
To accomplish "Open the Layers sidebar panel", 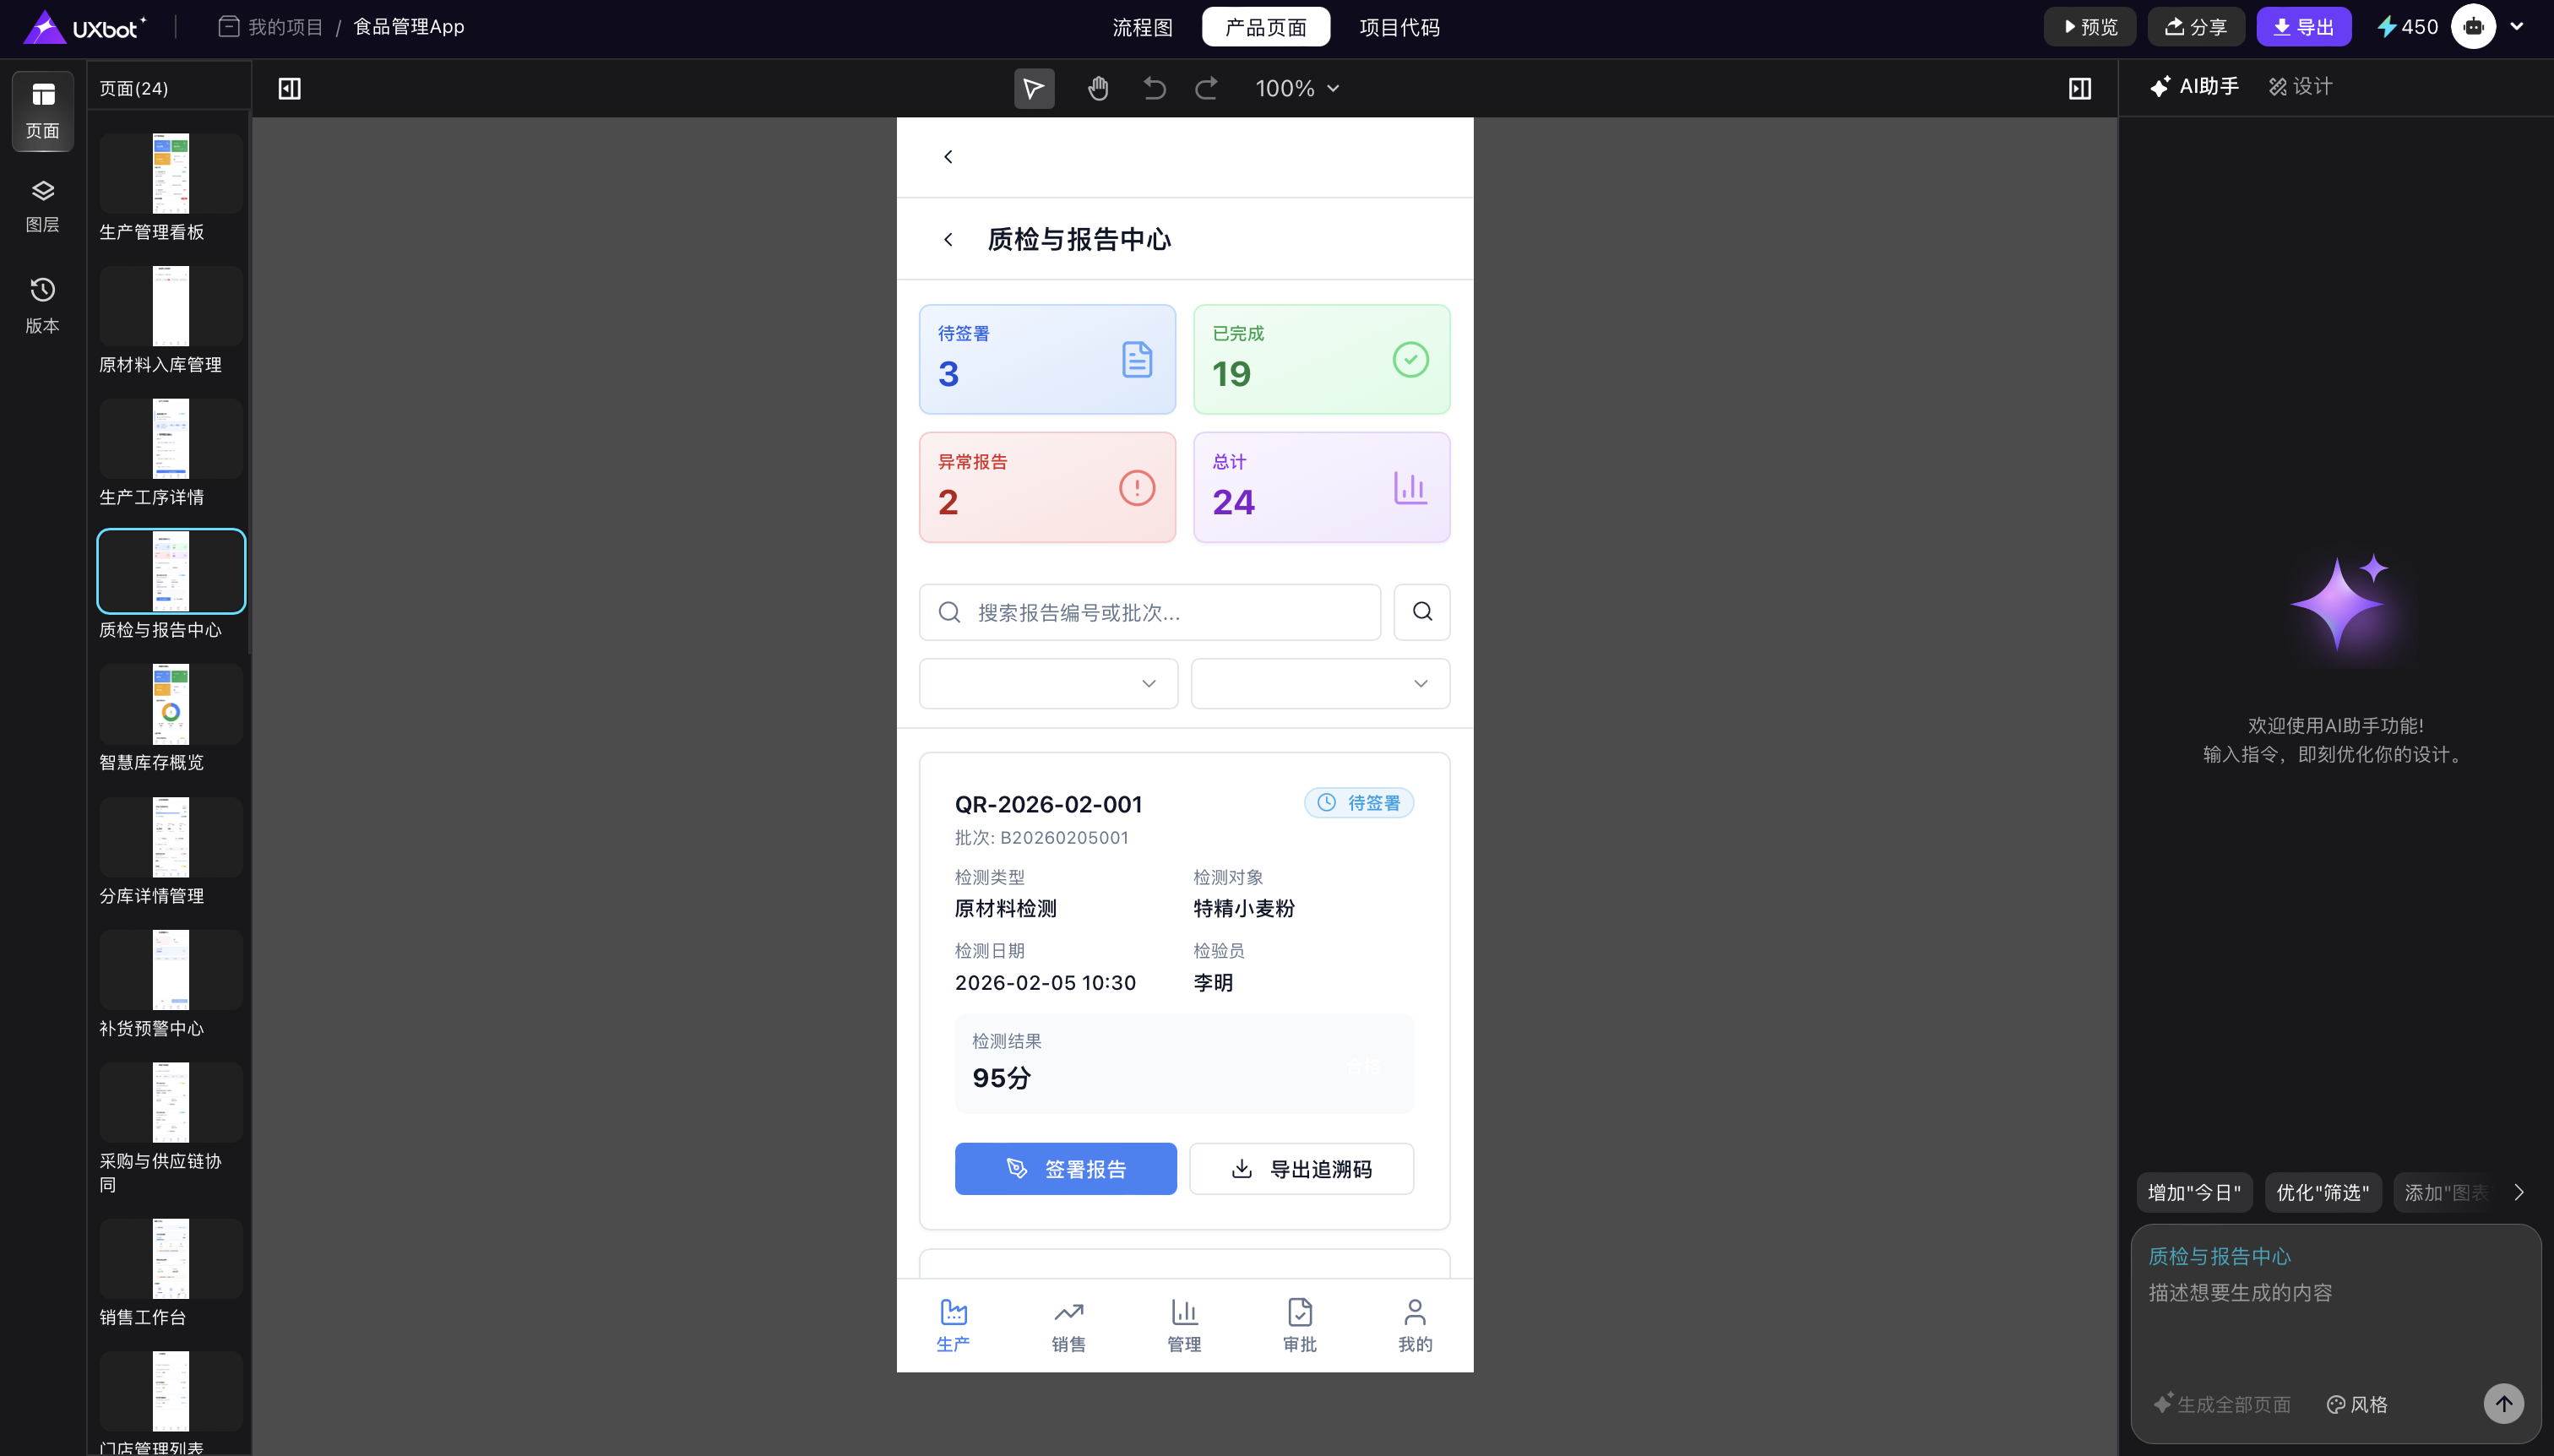I will tap(42, 205).
